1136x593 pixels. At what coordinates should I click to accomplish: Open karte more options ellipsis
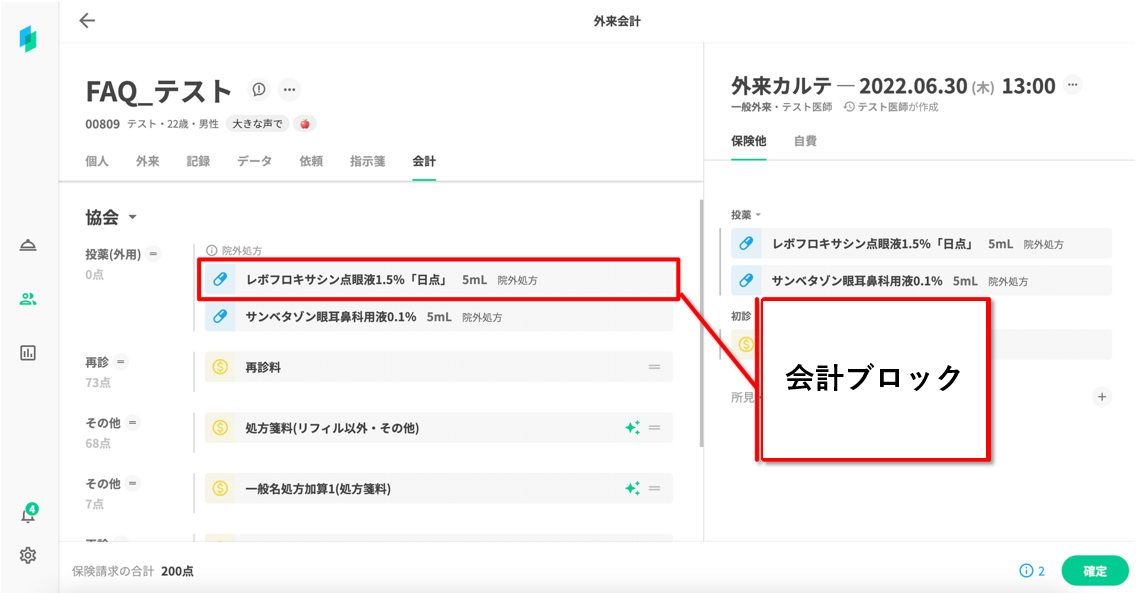pos(1073,85)
